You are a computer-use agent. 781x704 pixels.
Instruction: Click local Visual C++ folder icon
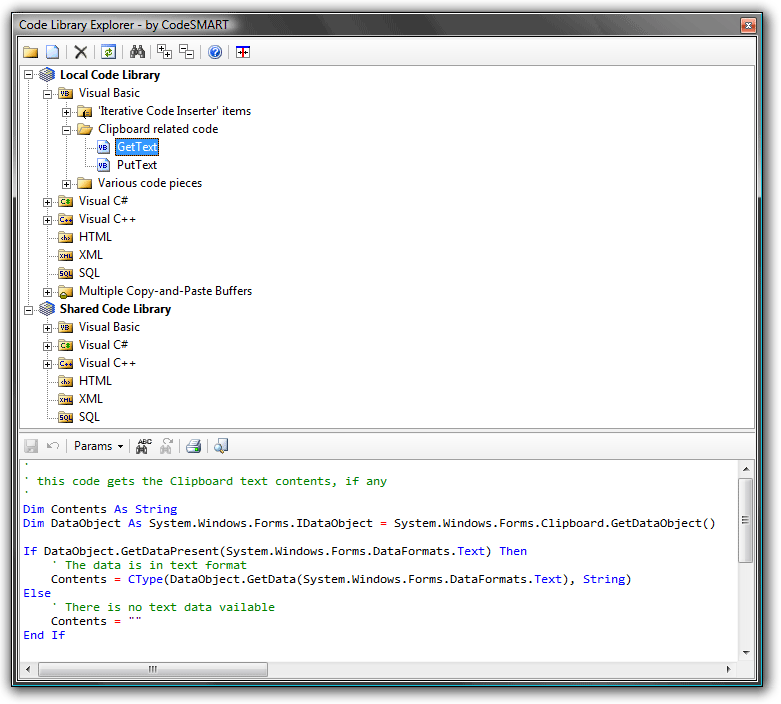point(65,219)
